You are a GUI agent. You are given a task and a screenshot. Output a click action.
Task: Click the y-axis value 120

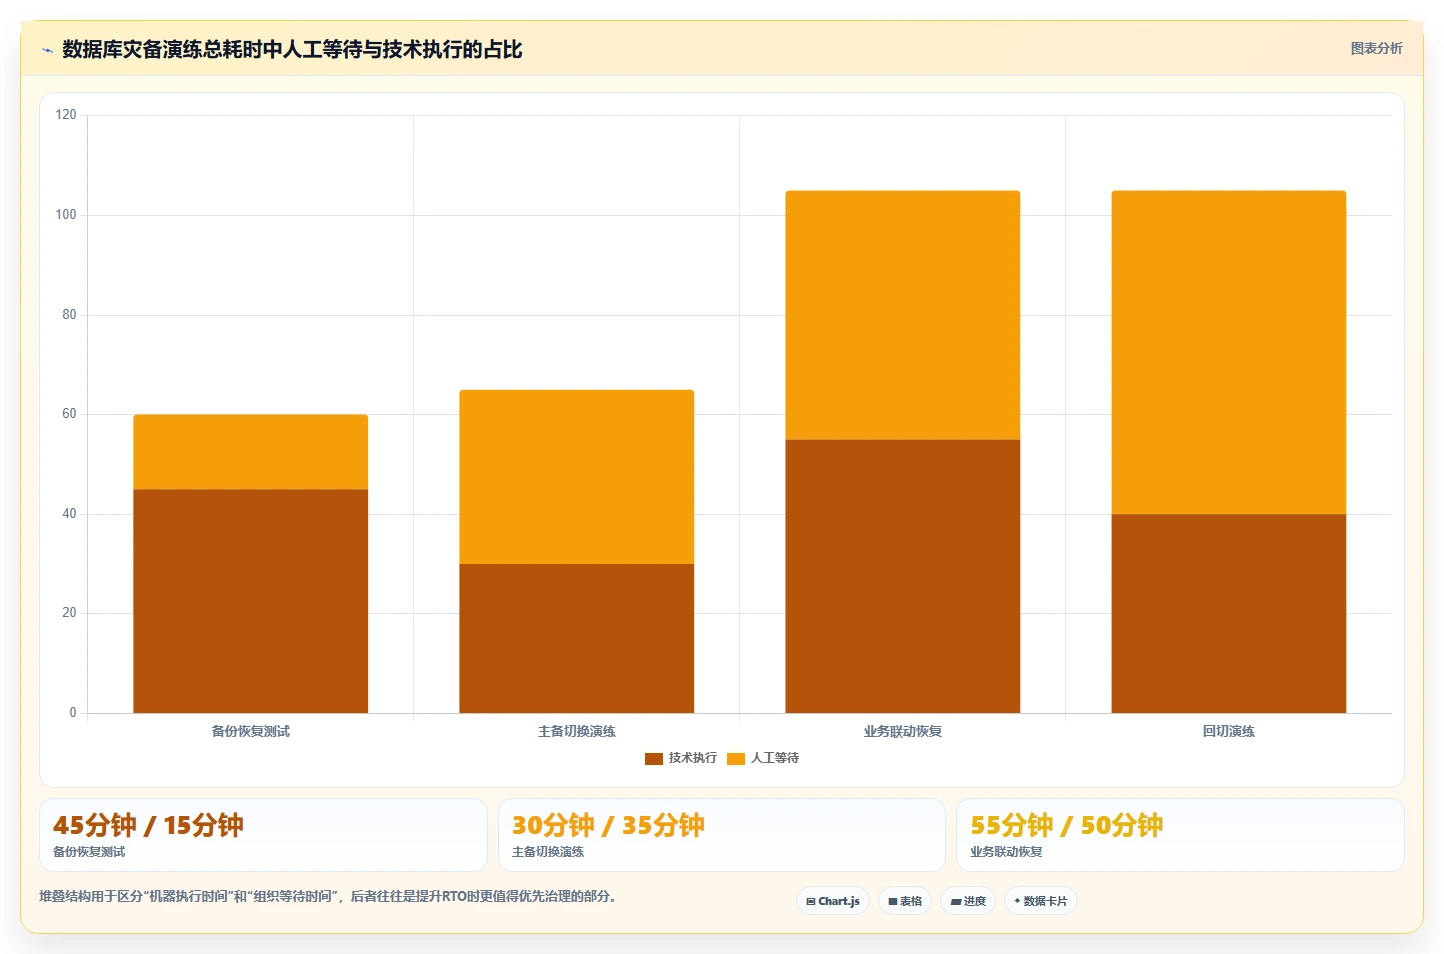coord(66,115)
